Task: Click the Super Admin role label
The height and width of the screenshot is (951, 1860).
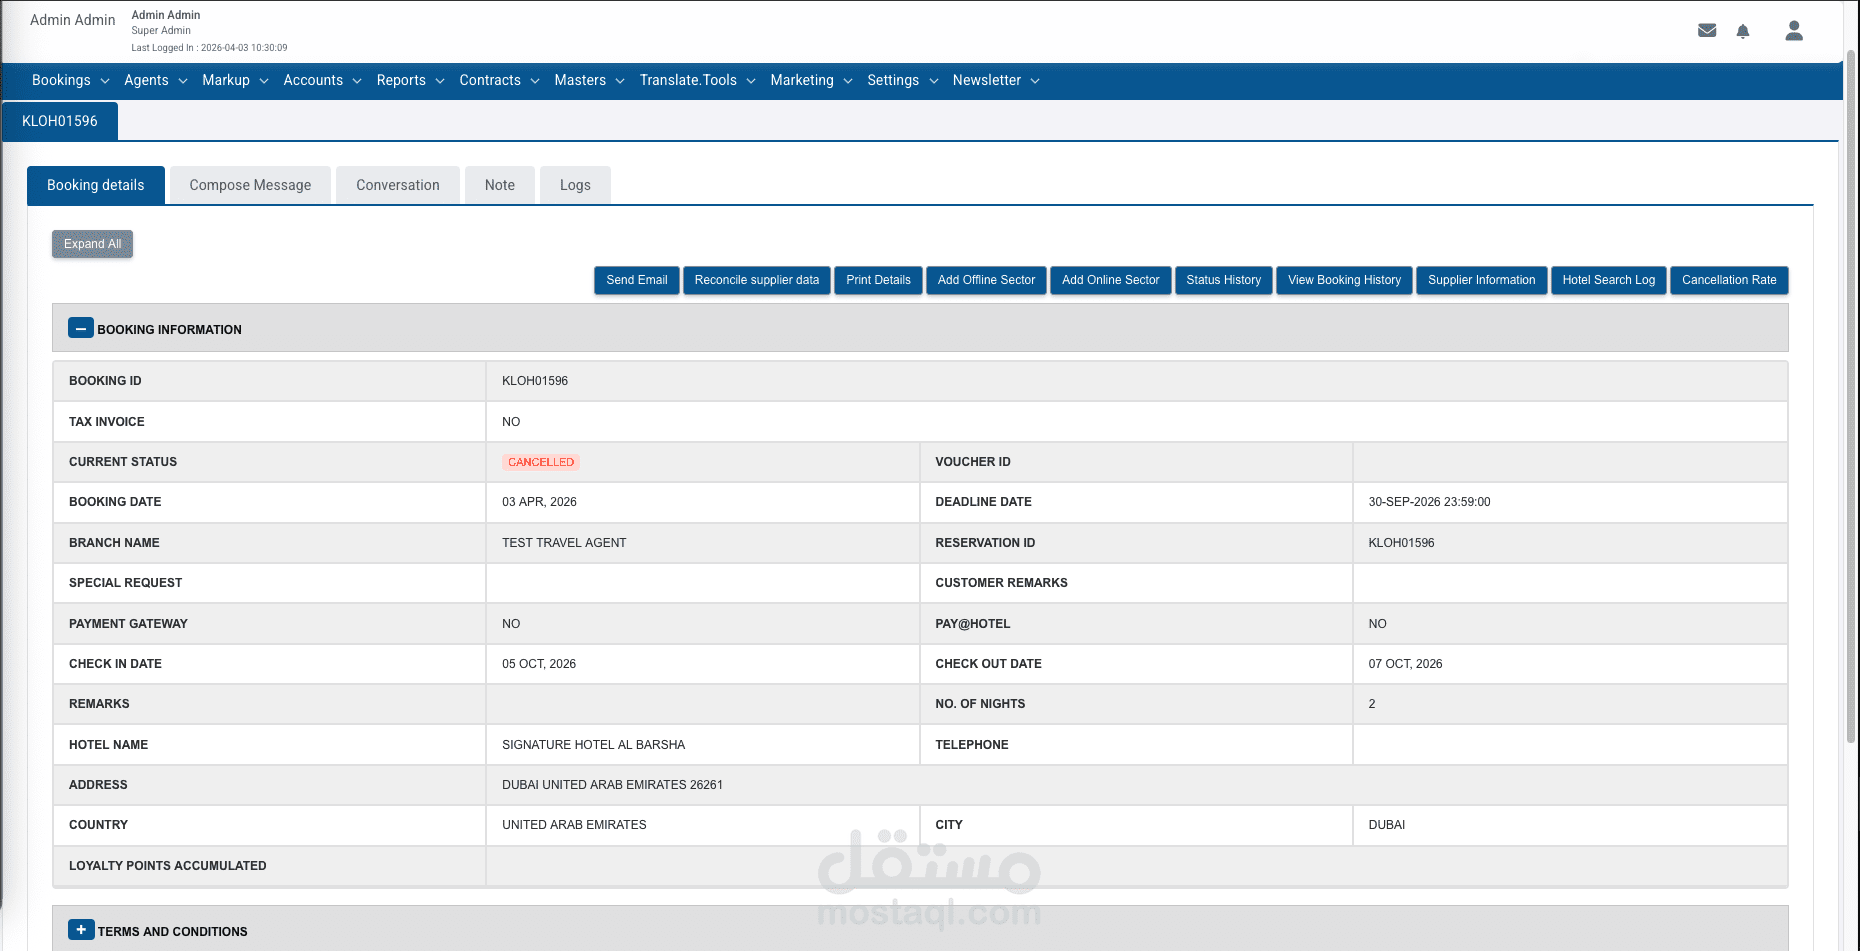Action: [161, 31]
